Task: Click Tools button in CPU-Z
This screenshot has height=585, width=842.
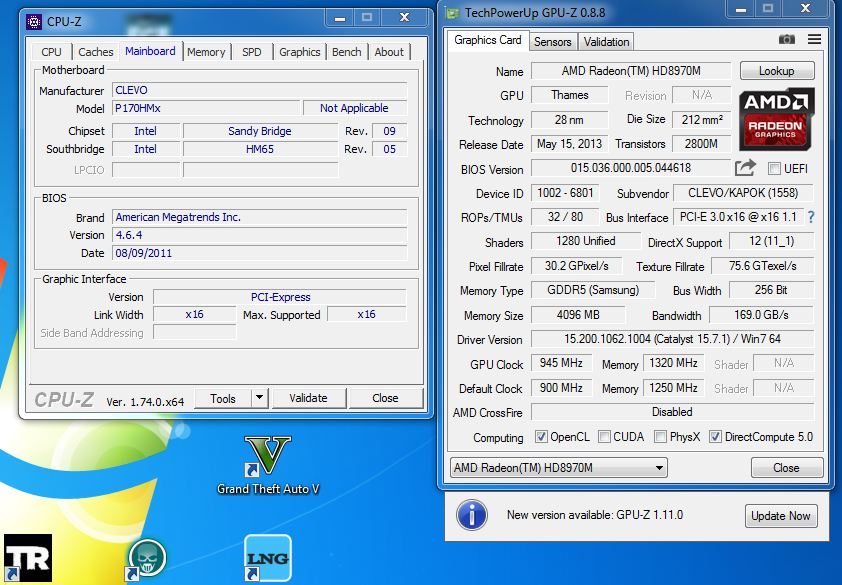Action: 223,398
